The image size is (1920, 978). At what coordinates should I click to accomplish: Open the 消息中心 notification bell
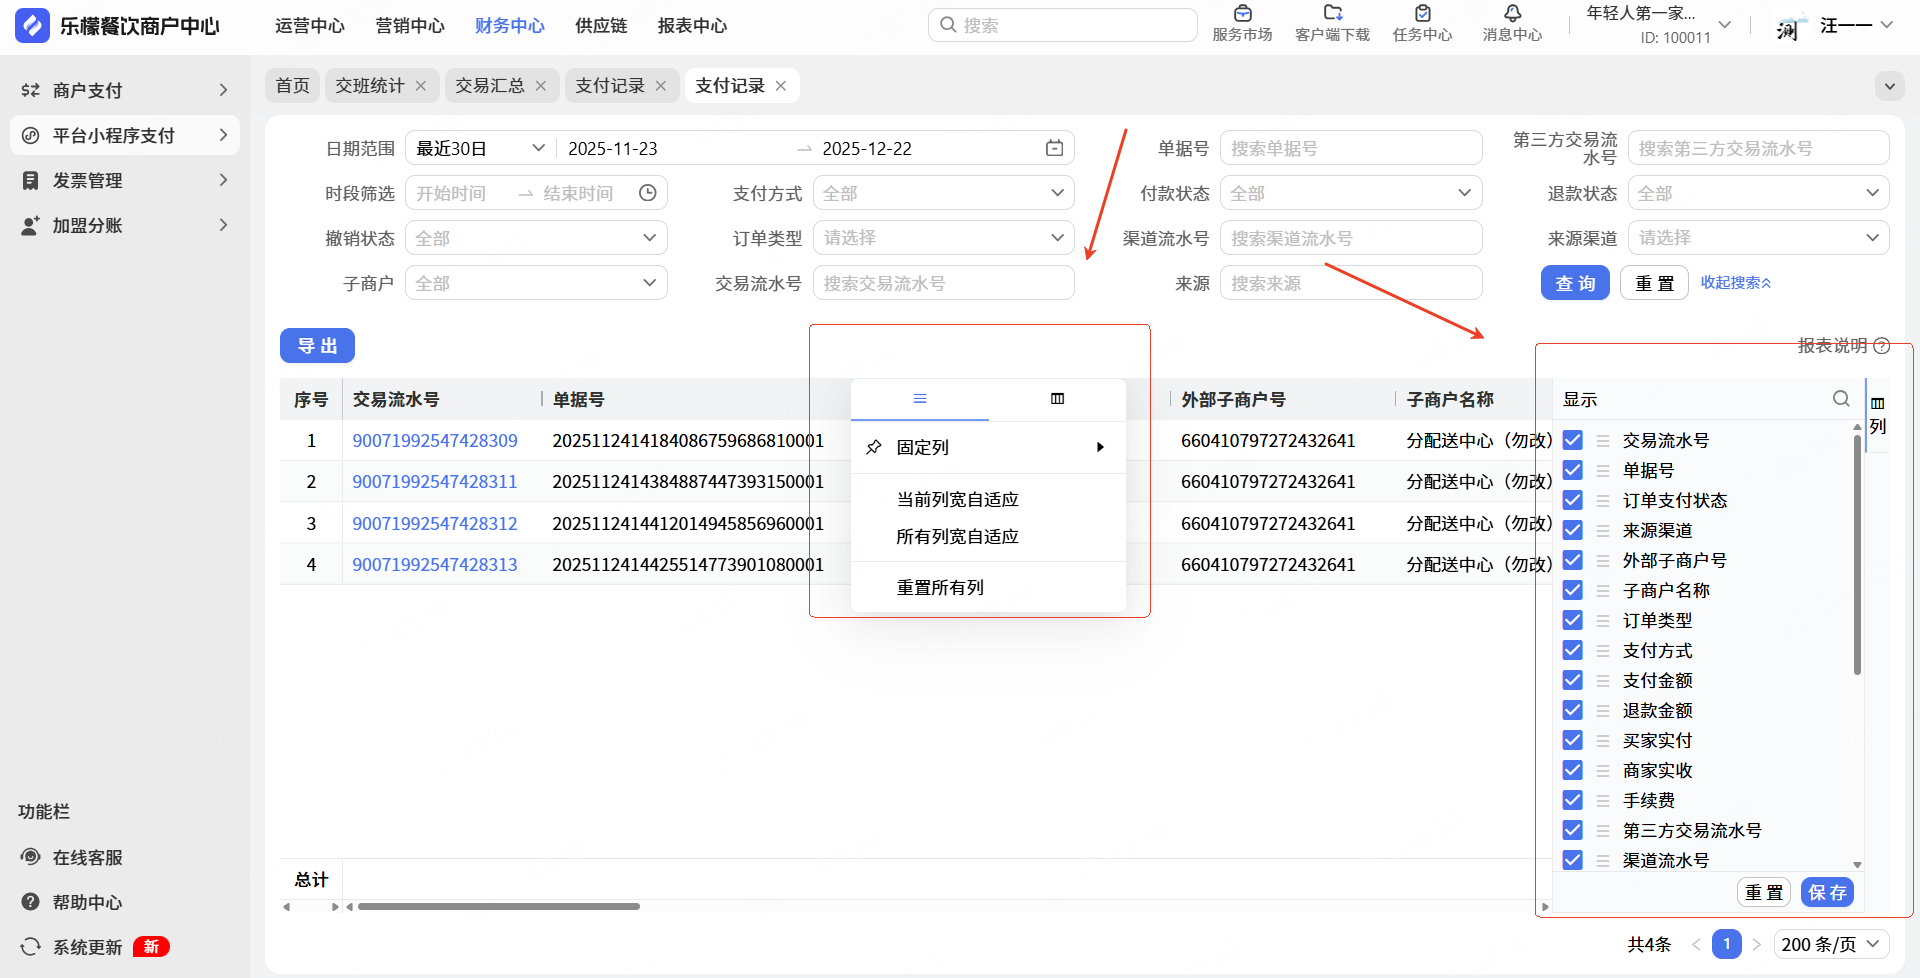[1512, 13]
